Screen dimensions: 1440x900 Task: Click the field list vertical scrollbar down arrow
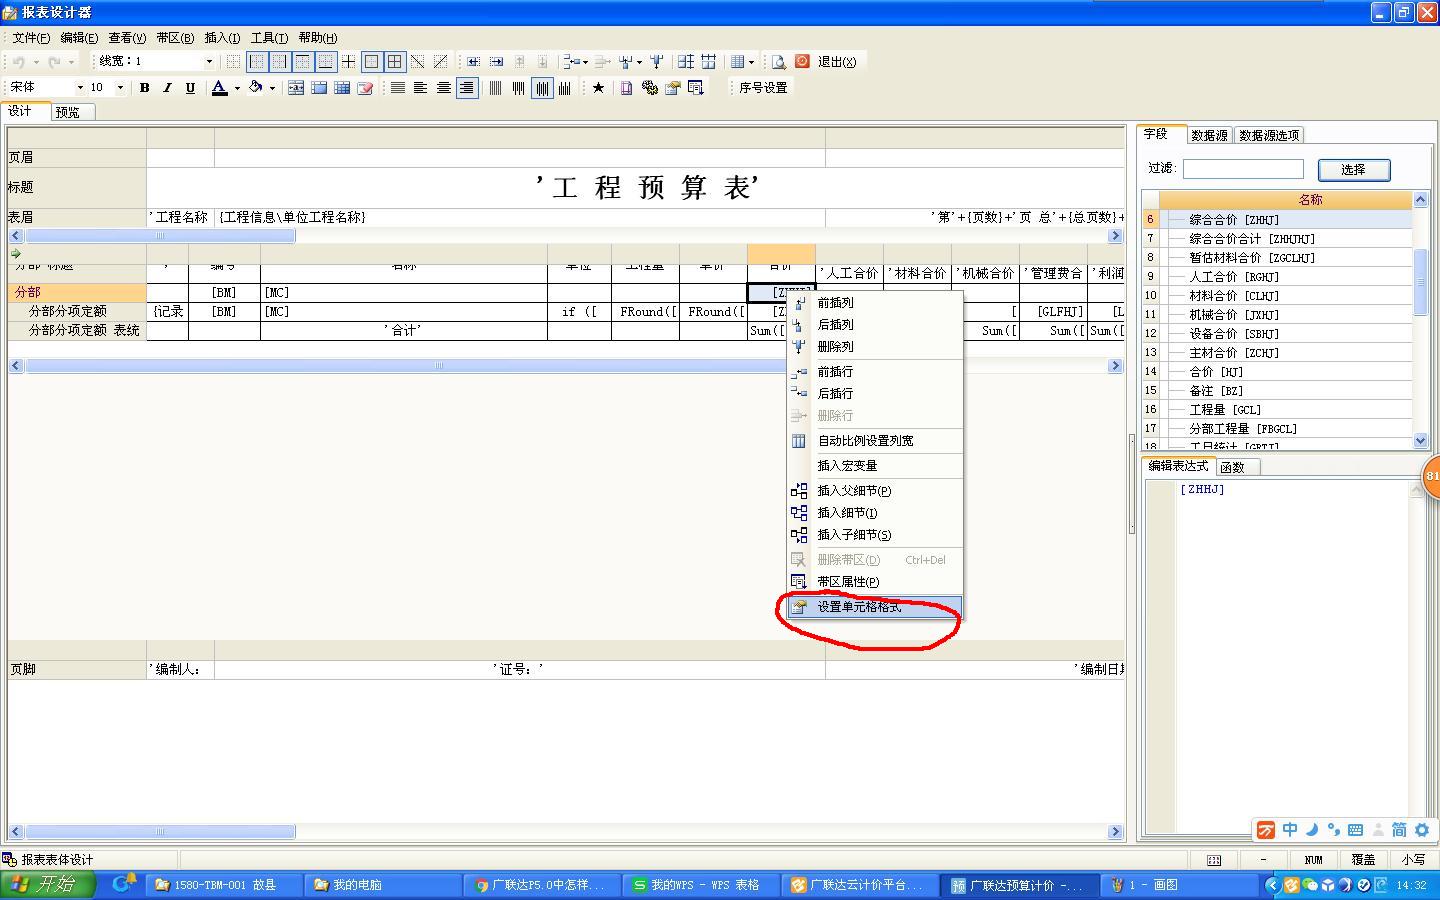pyautogui.click(x=1421, y=440)
